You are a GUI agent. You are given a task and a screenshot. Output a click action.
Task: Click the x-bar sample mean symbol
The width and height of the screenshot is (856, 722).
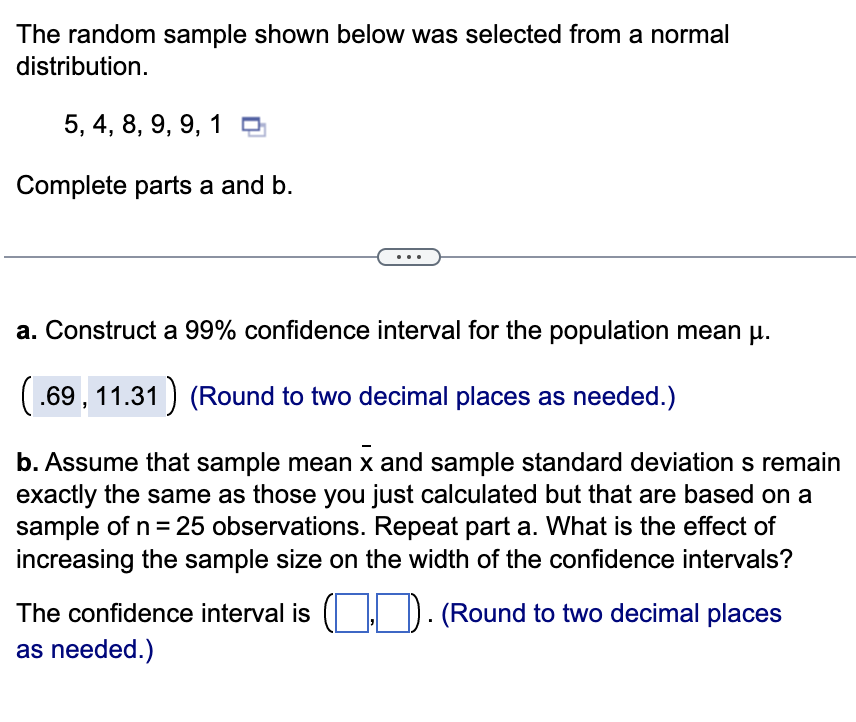(366, 460)
